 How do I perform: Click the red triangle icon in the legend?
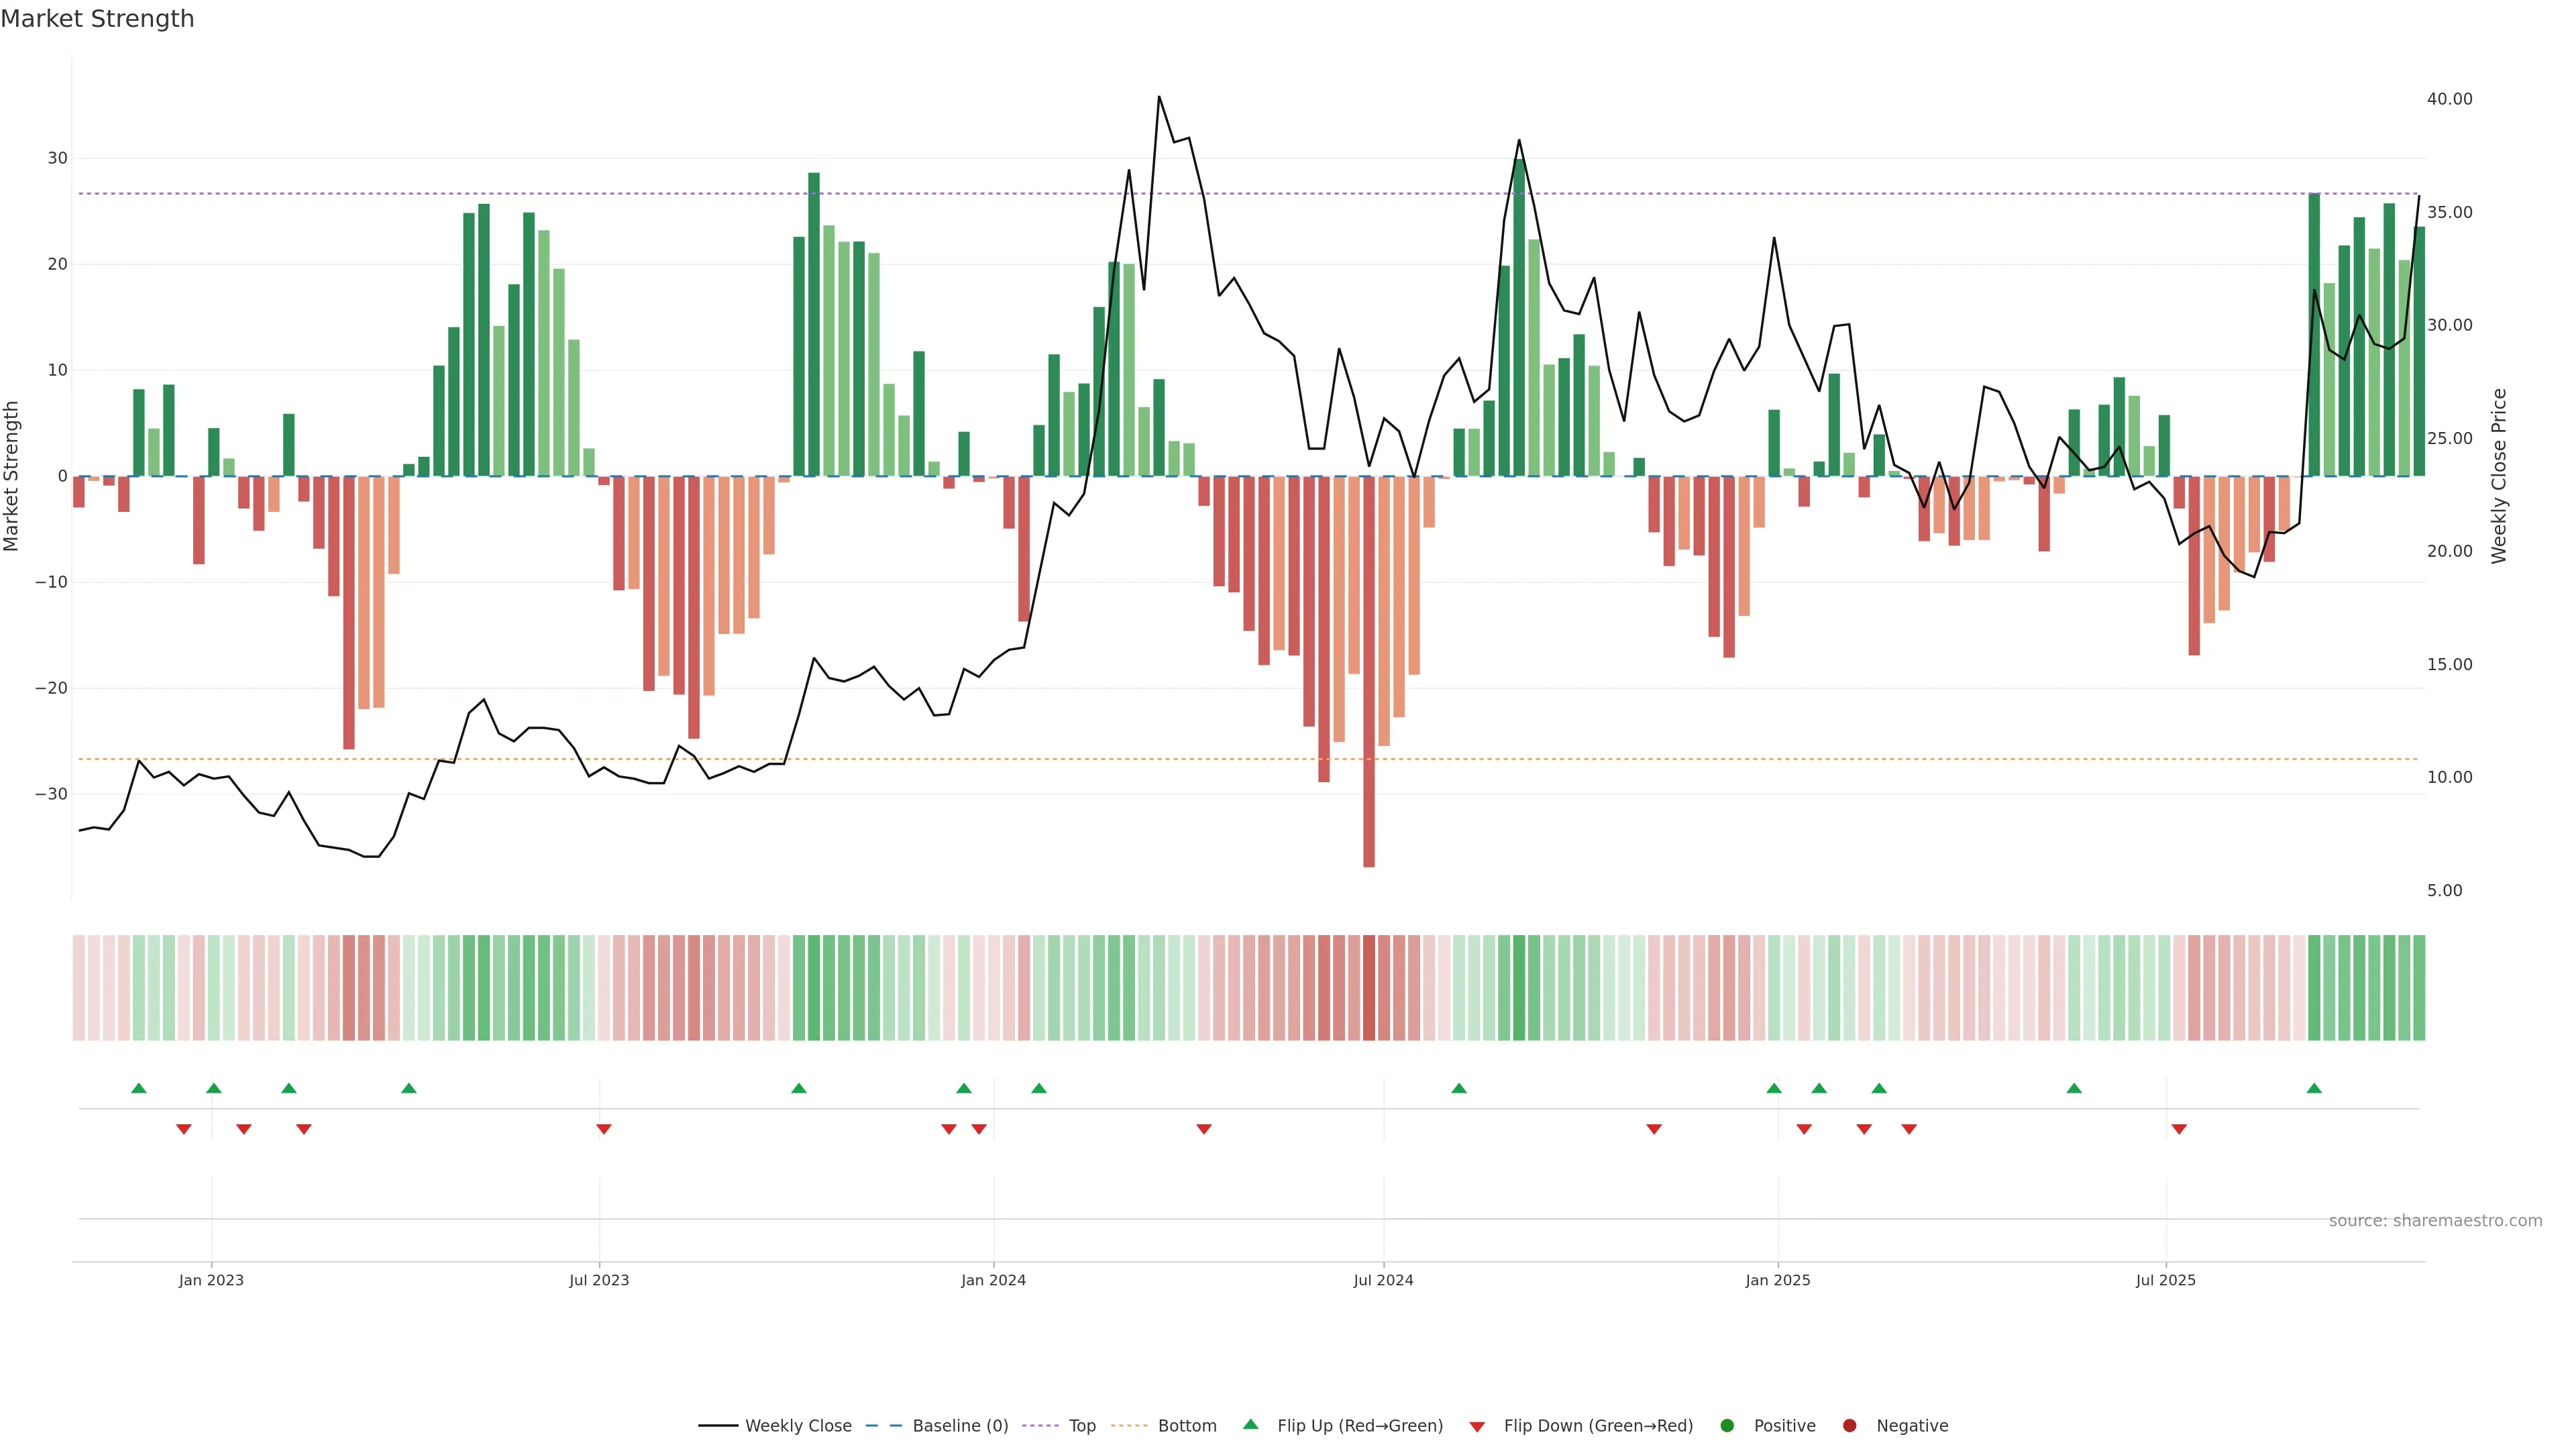(1477, 1427)
